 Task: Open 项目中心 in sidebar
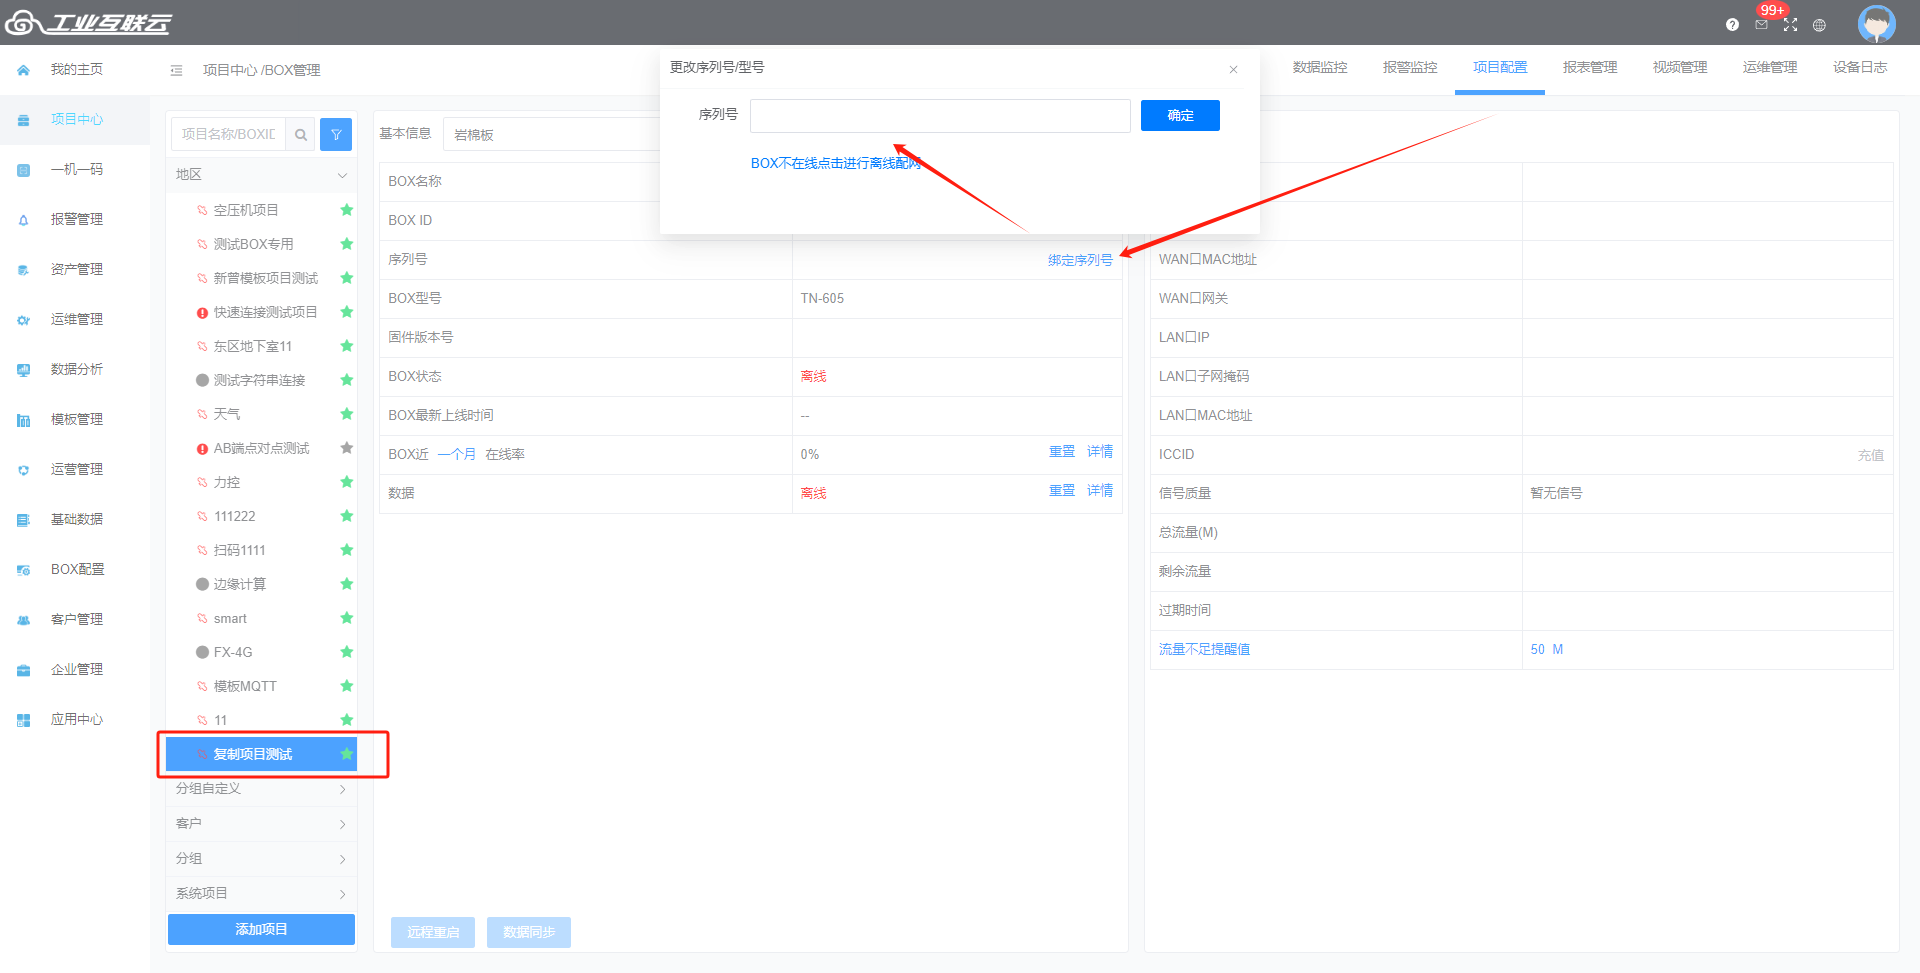75,119
